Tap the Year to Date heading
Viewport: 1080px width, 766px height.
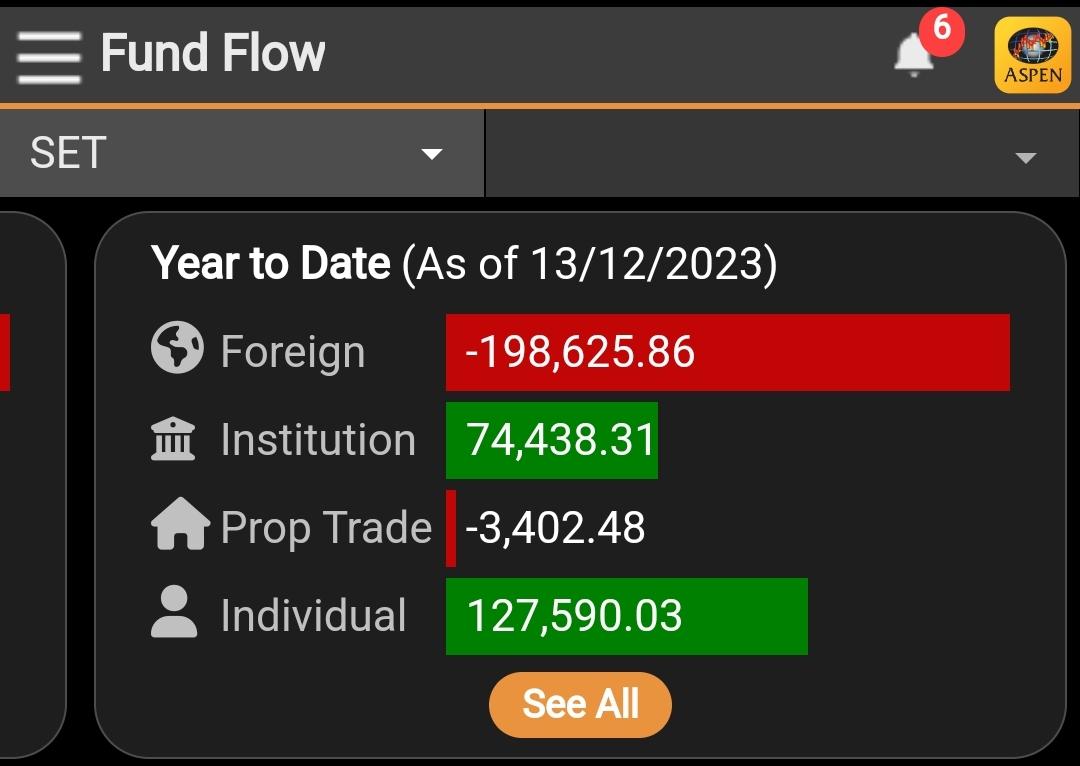pyautogui.click(x=271, y=263)
